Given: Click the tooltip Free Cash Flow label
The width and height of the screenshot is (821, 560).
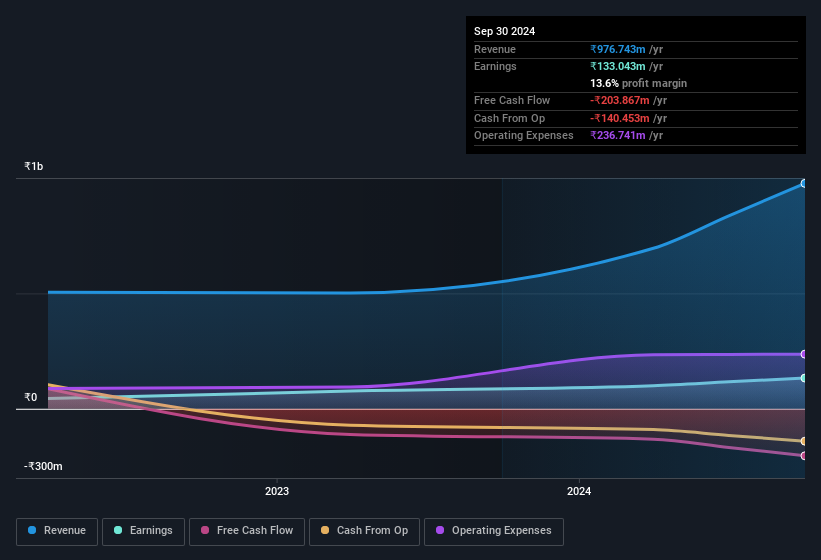Looking at the screenshot, I should 512,100.
